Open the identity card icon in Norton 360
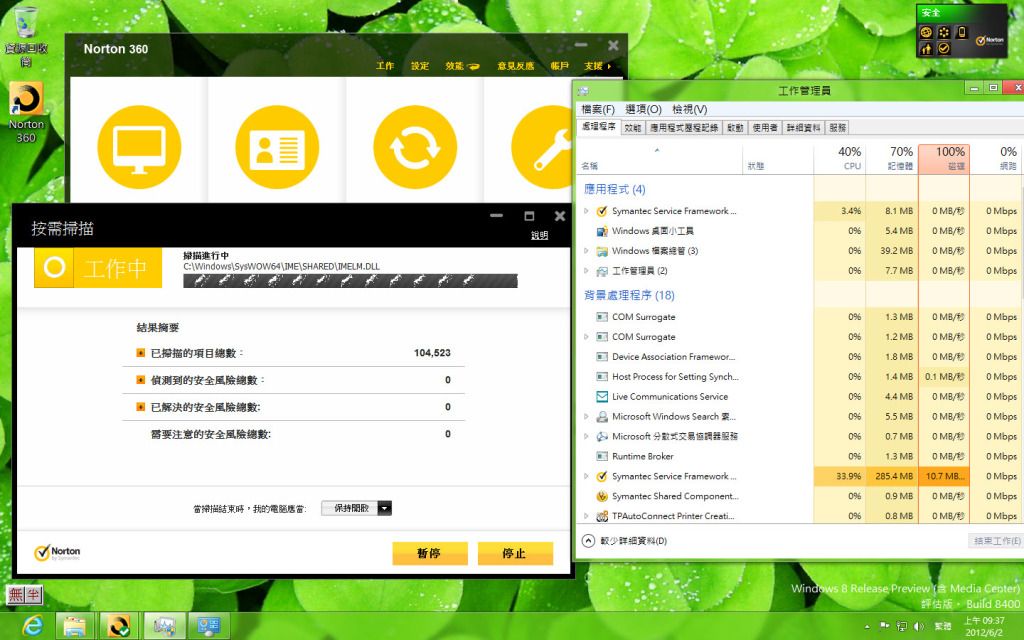The width and height of the screenshot is (1024, 640). [x=277, y=147]
